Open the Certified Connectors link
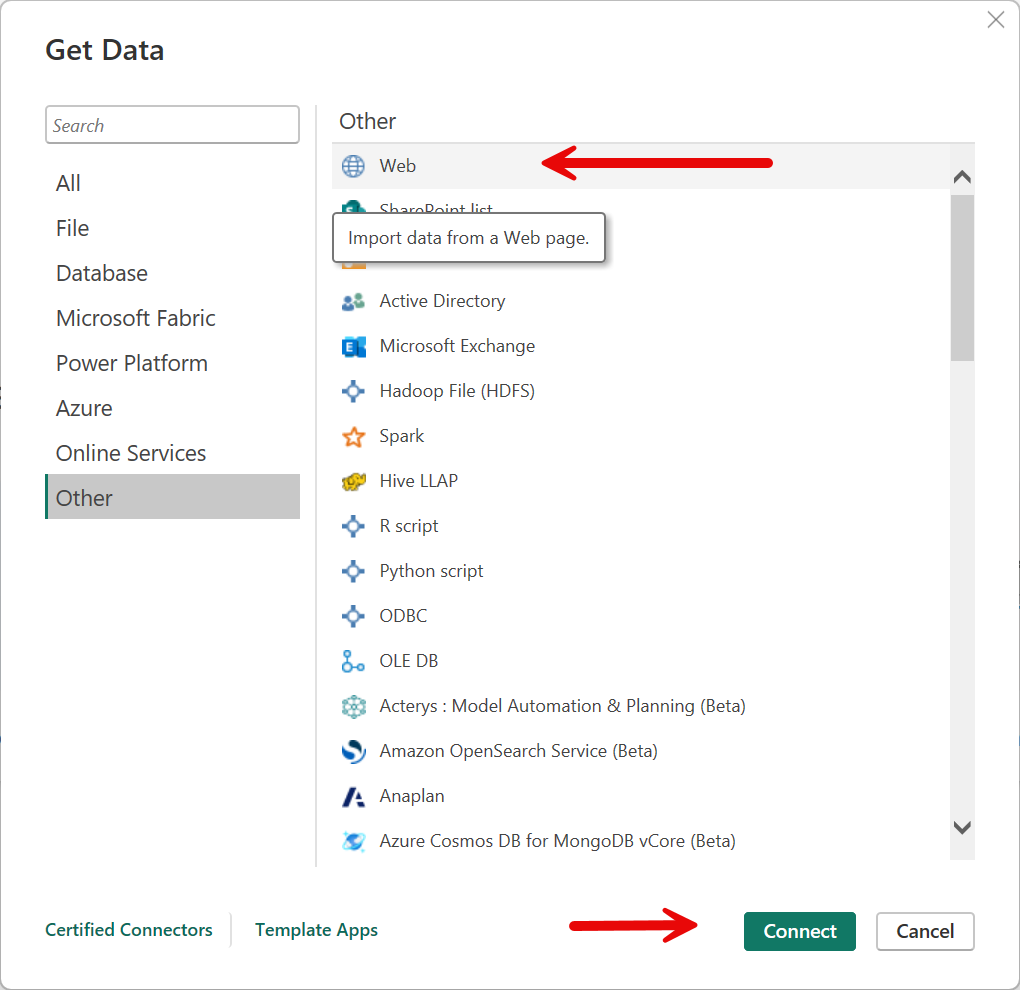 (129, 930)
